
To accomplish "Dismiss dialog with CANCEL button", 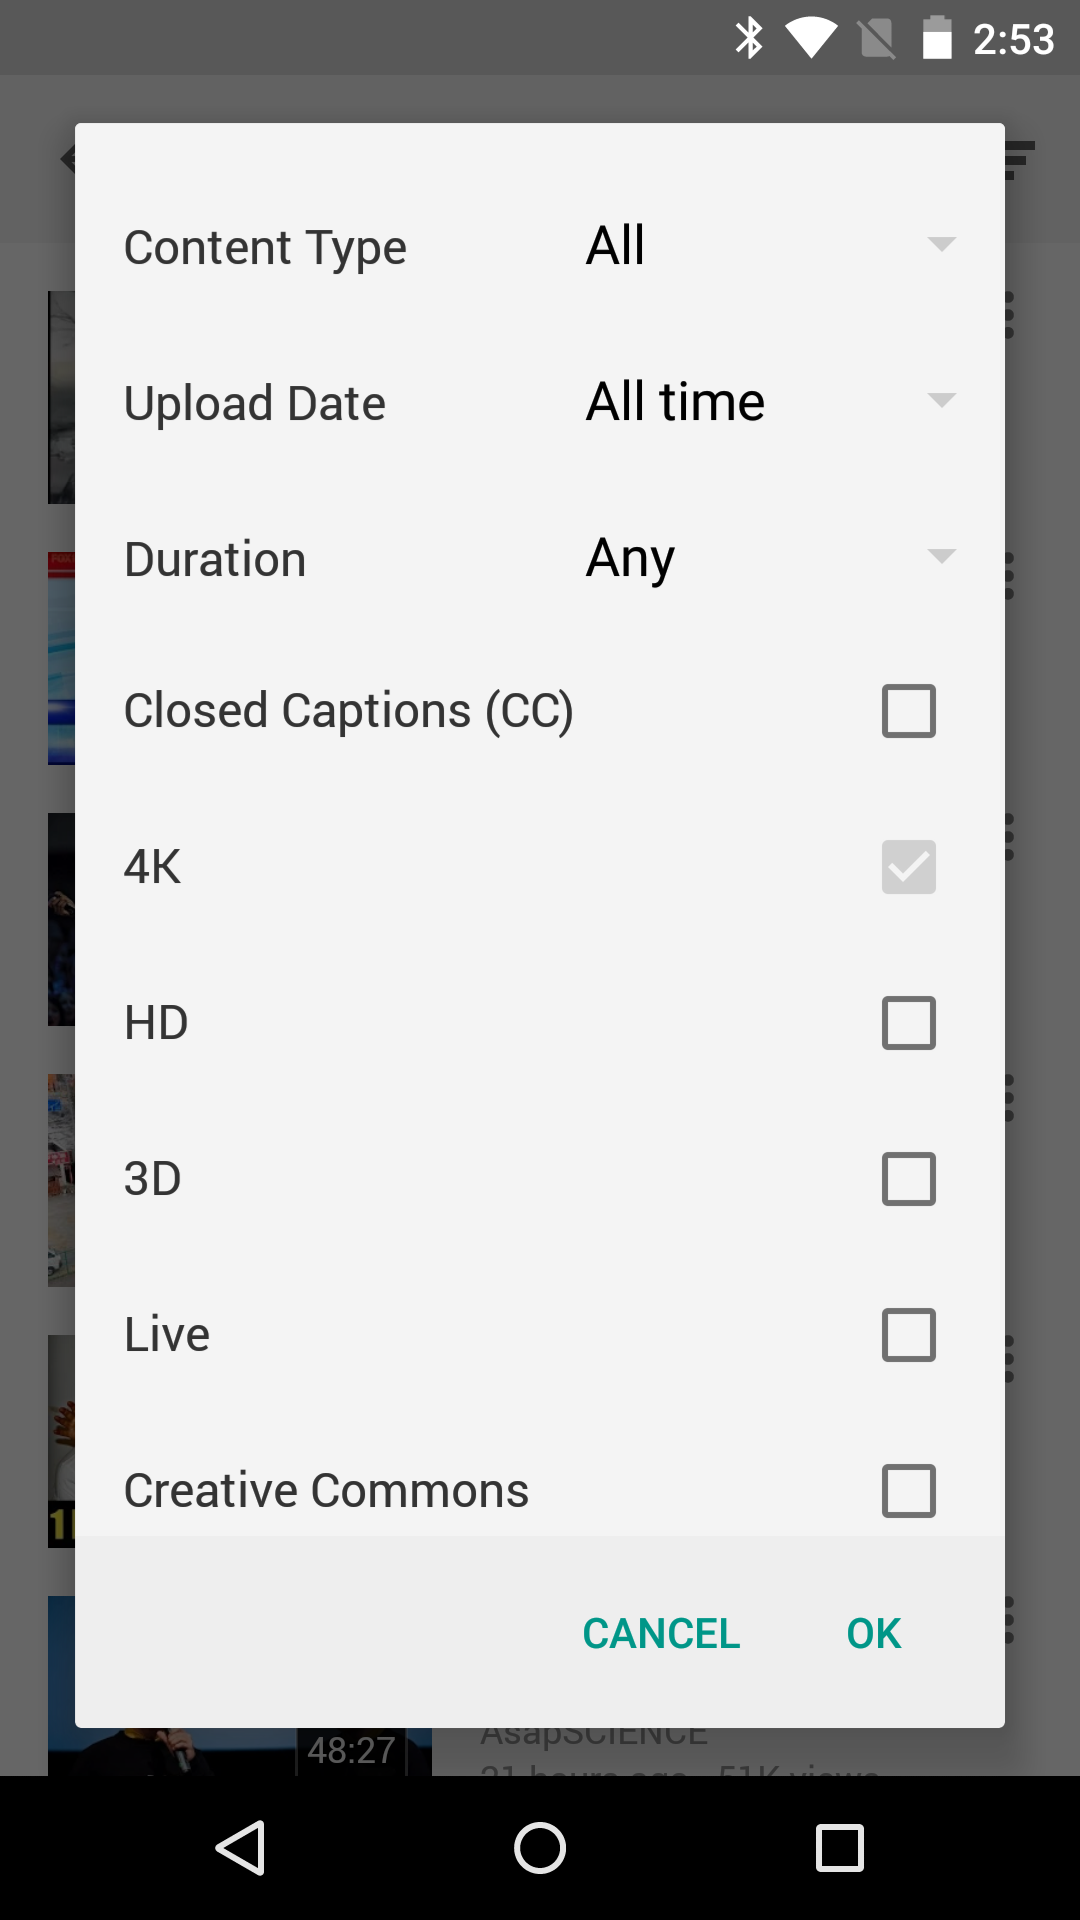I will tap(661, 1633).
